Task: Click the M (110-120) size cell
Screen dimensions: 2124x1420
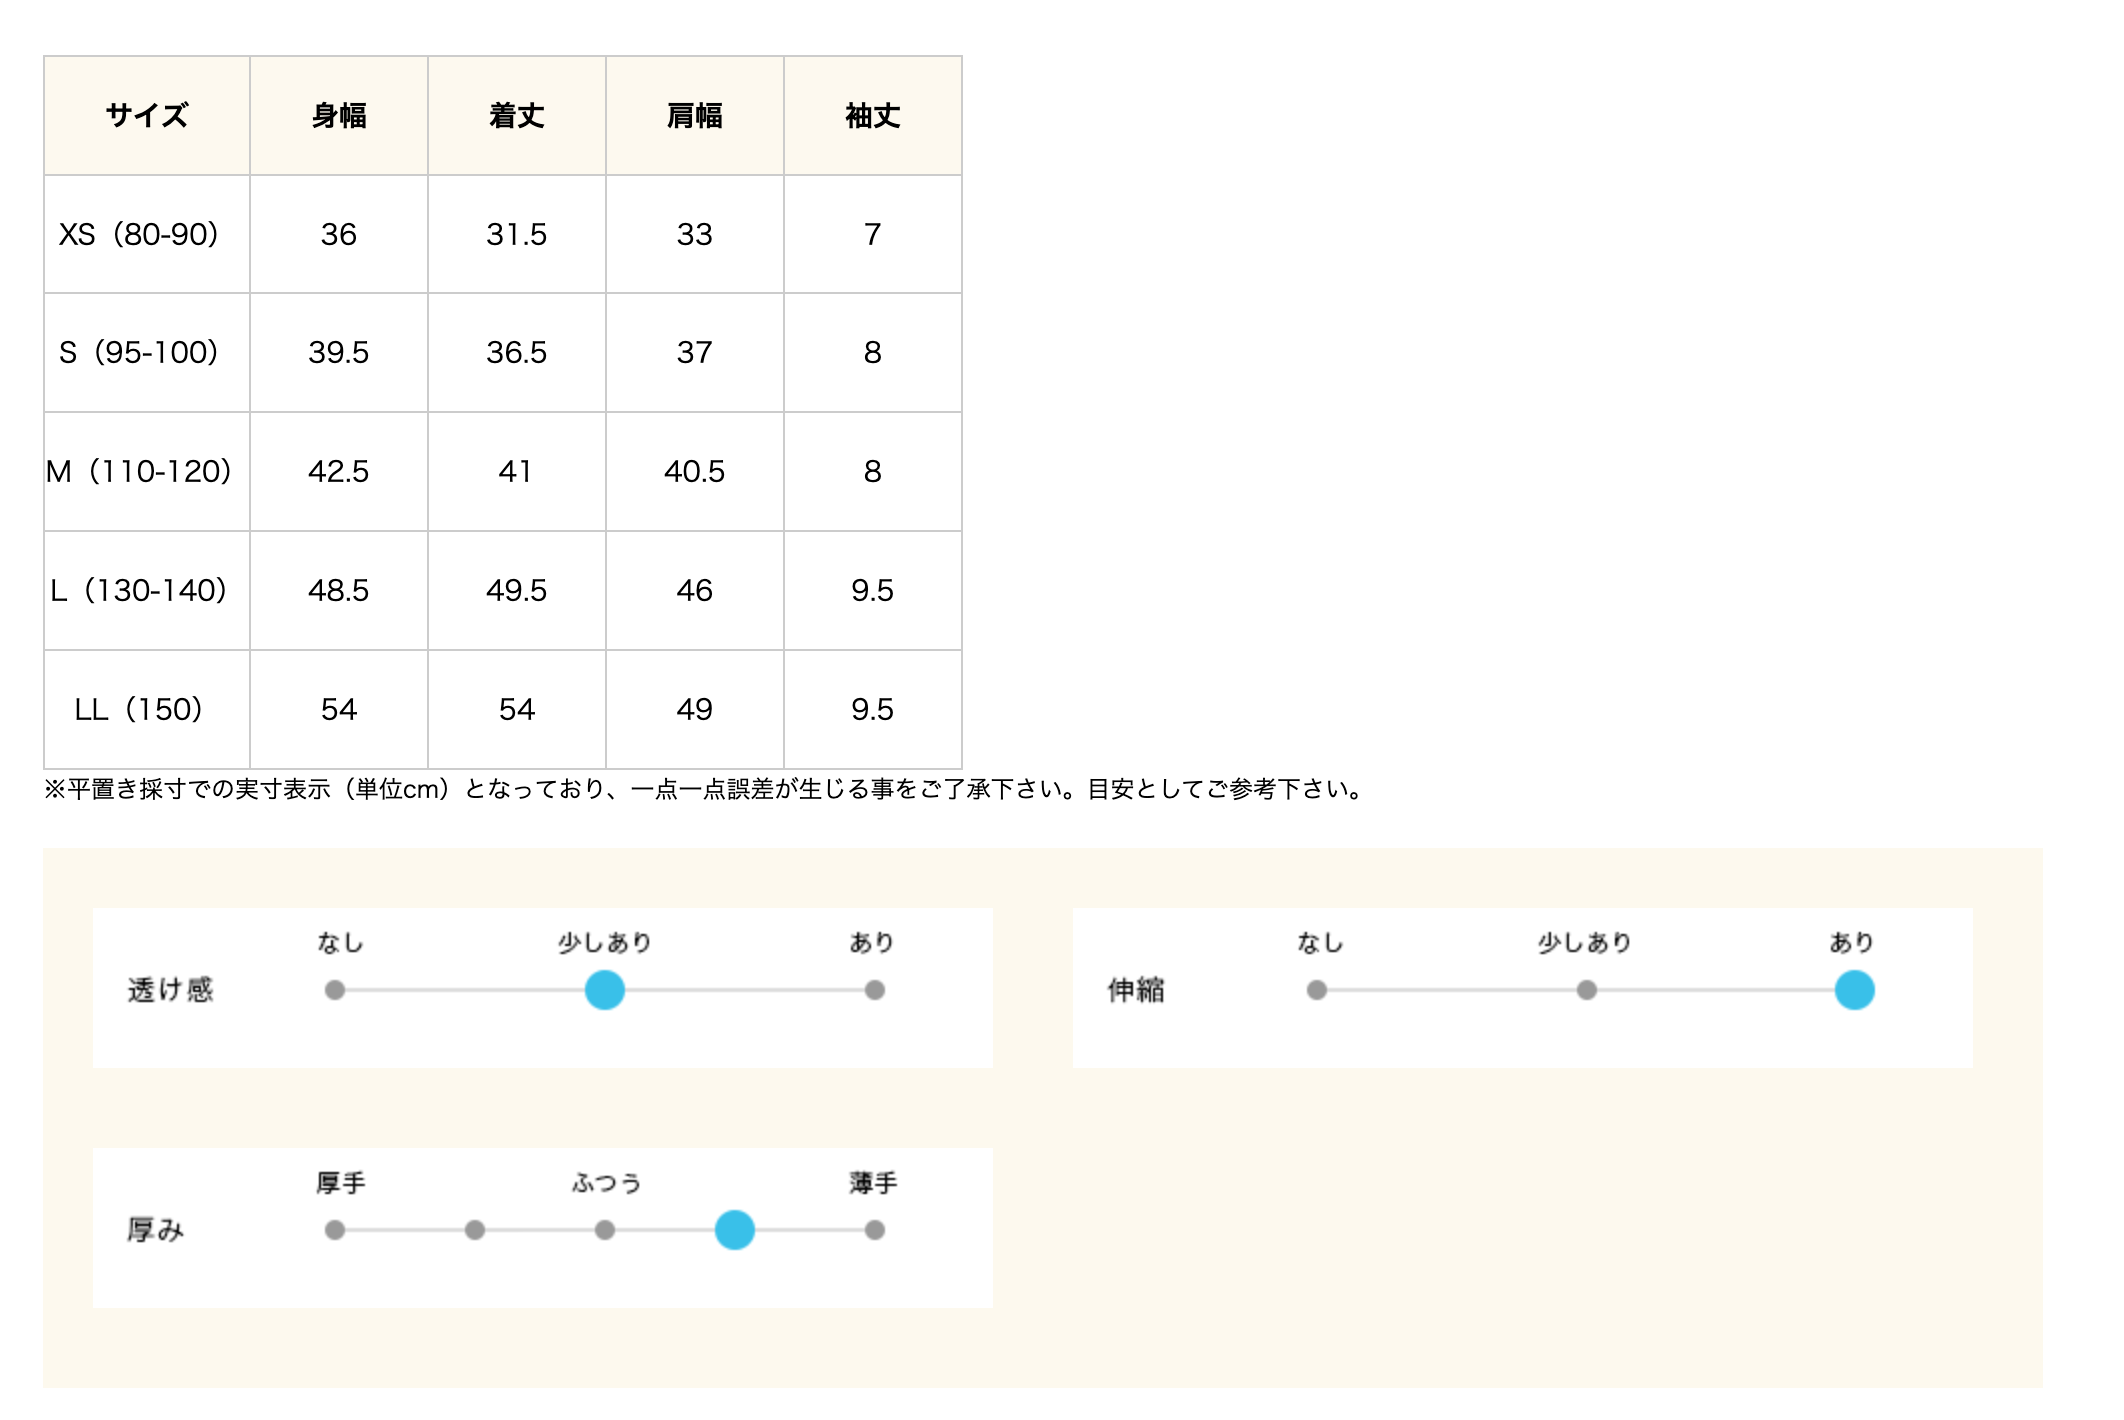Action: tap(139, 471)
